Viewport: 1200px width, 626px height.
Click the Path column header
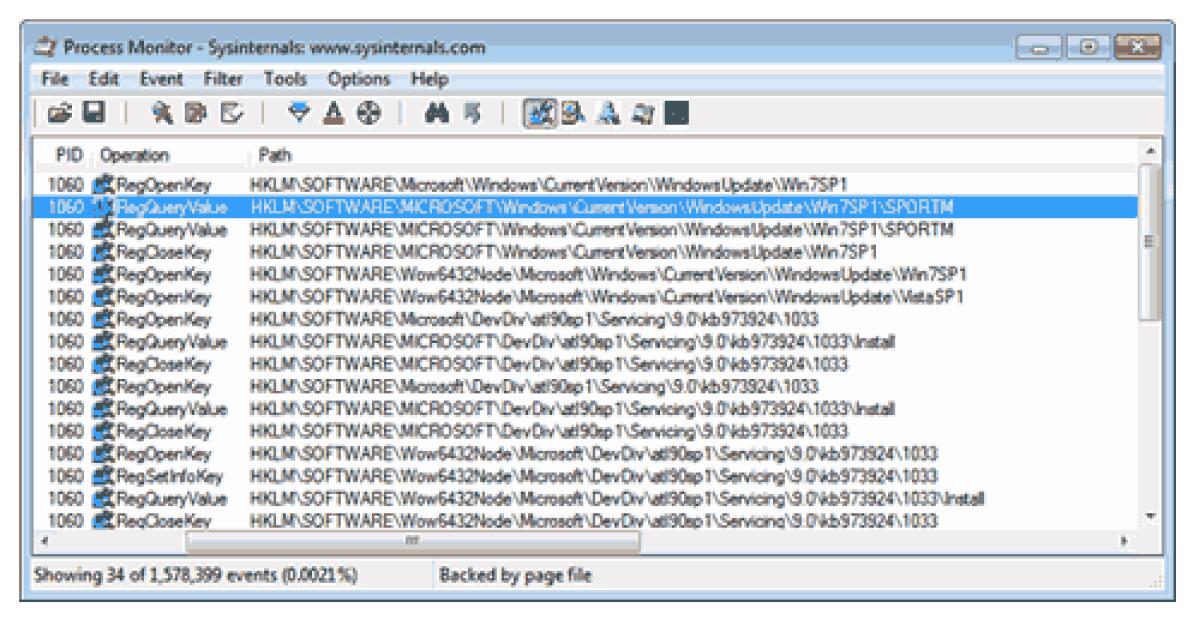274,155
